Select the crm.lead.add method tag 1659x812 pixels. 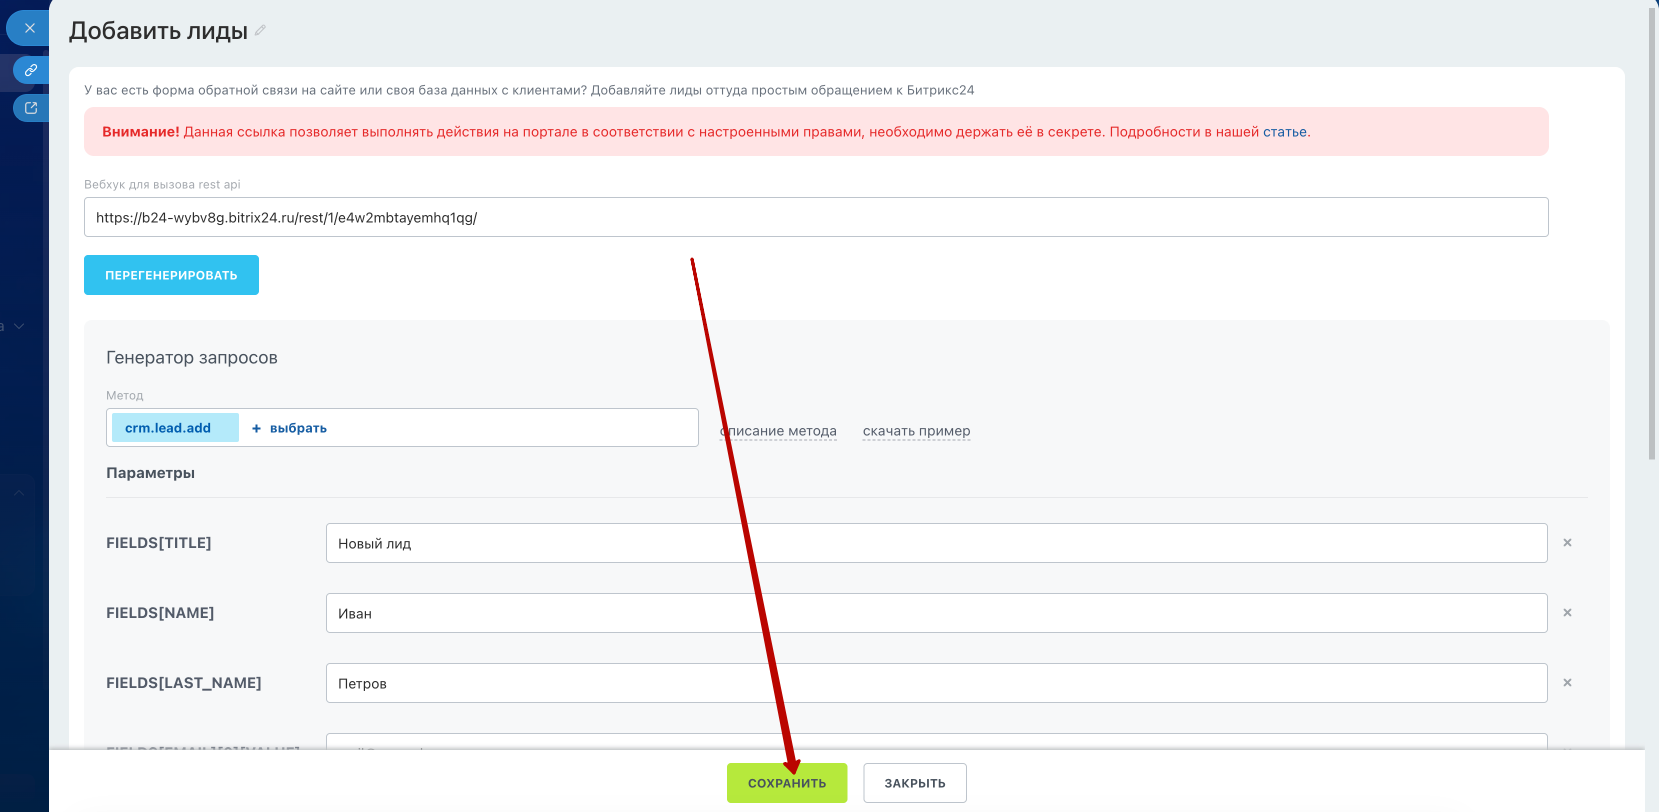(x=168, y=428)
